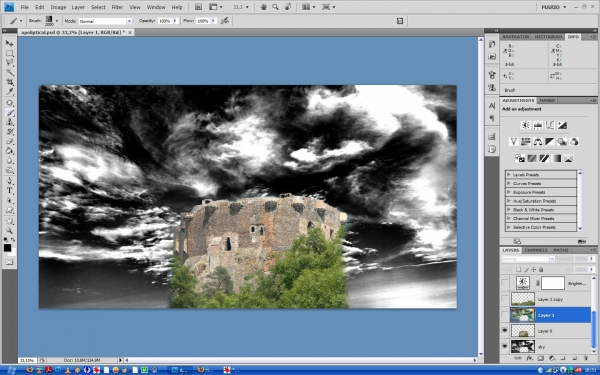The width and height of the screenshot is (600, 375).
Task: Open the brush Mode dropdown
Action: tap(105, 21)
